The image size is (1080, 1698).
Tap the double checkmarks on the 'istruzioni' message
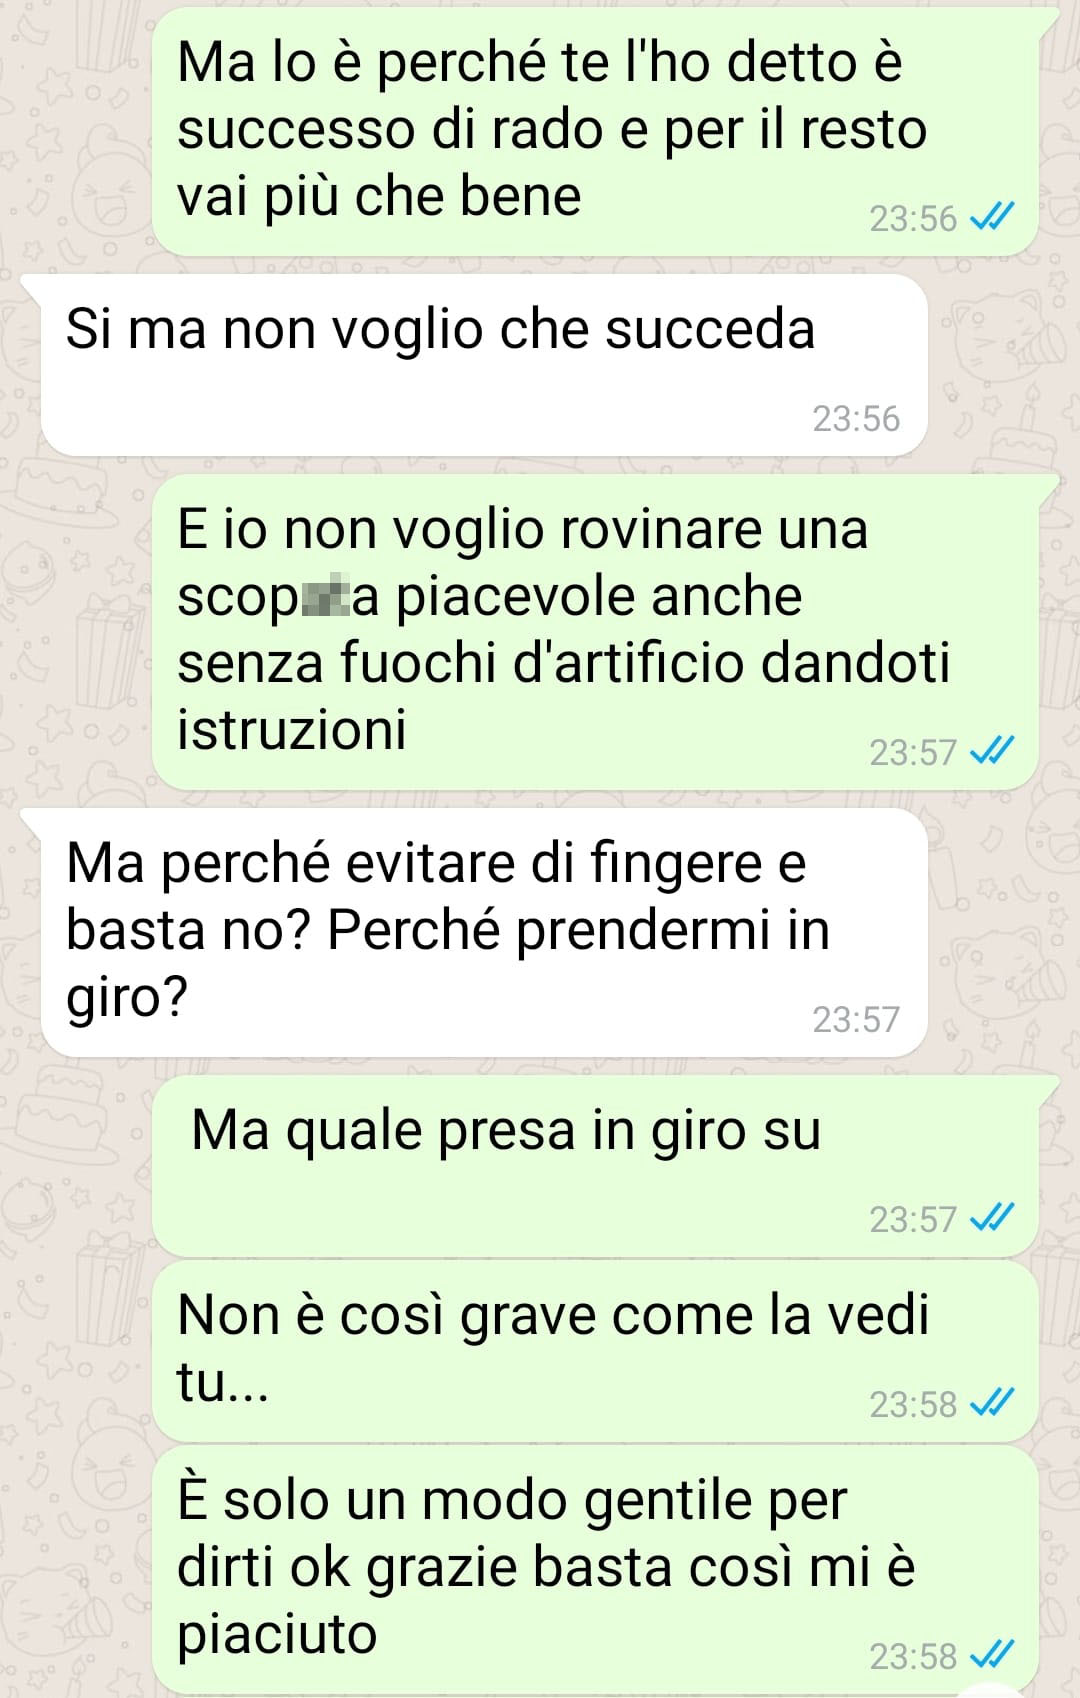tap(993, 751)
